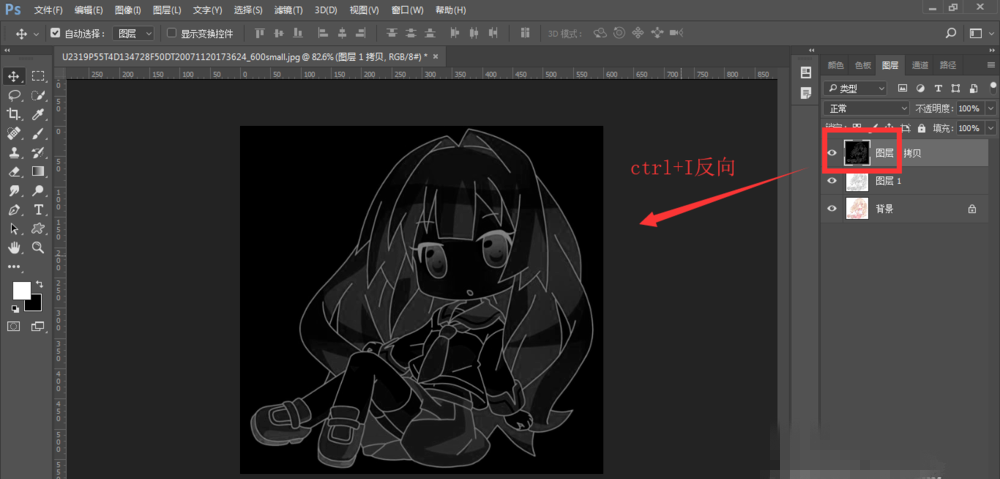Select the Clone Stamp tool
The height and width of the screenshot is (479, 1000).
(x=13, y=152)
